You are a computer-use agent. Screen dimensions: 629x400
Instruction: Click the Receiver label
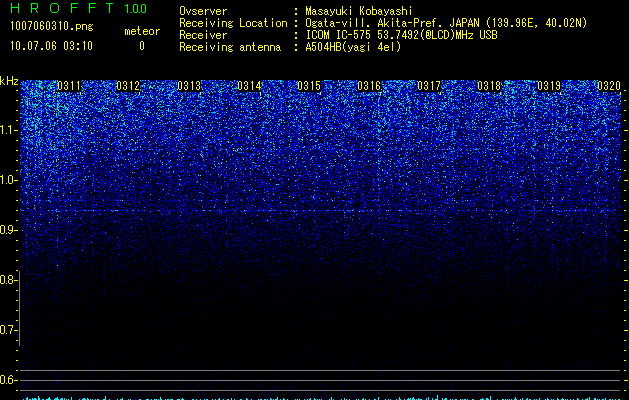pyautogui.click(x=203, y=35)
